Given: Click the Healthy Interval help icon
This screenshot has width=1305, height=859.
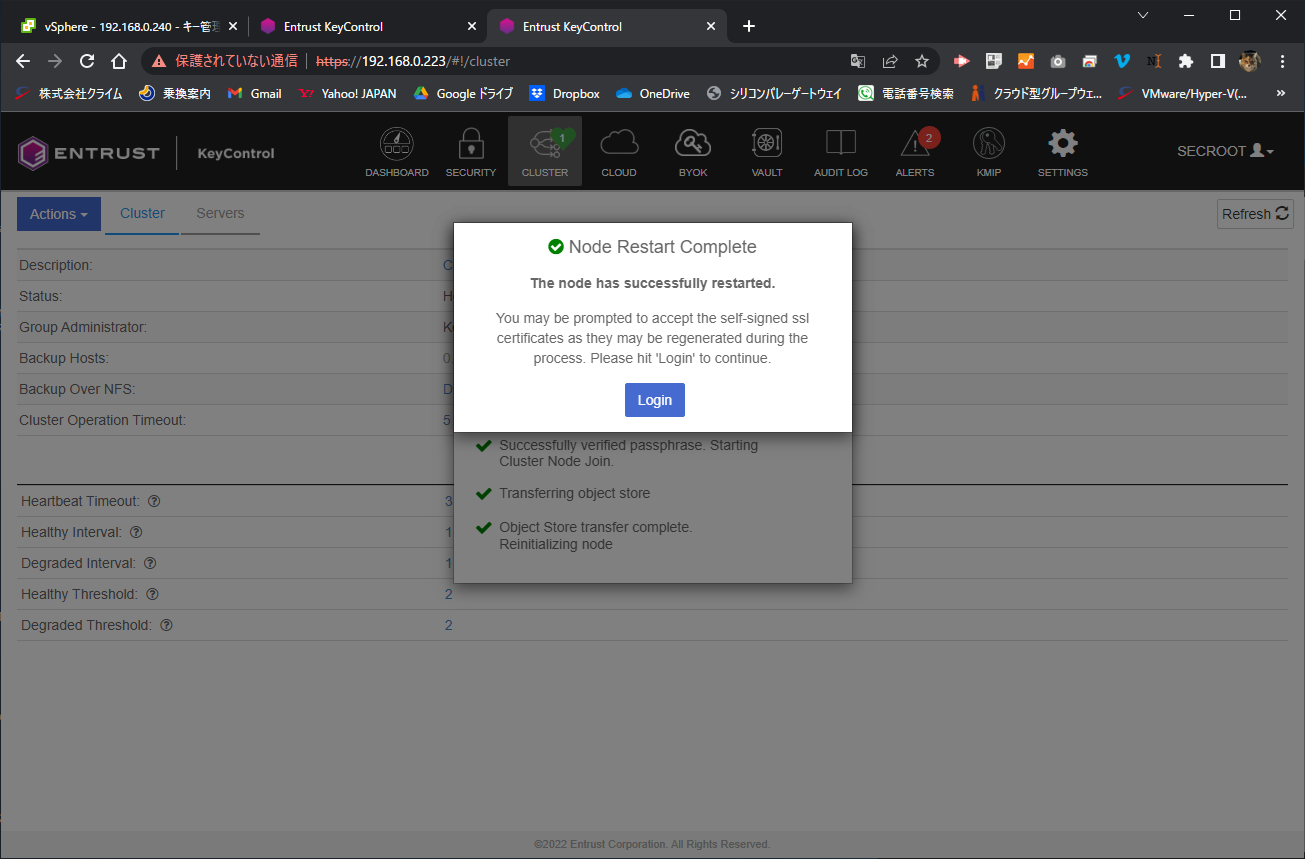Looking at the screenshot, I should pyautogui.click(x=136, y=532).
